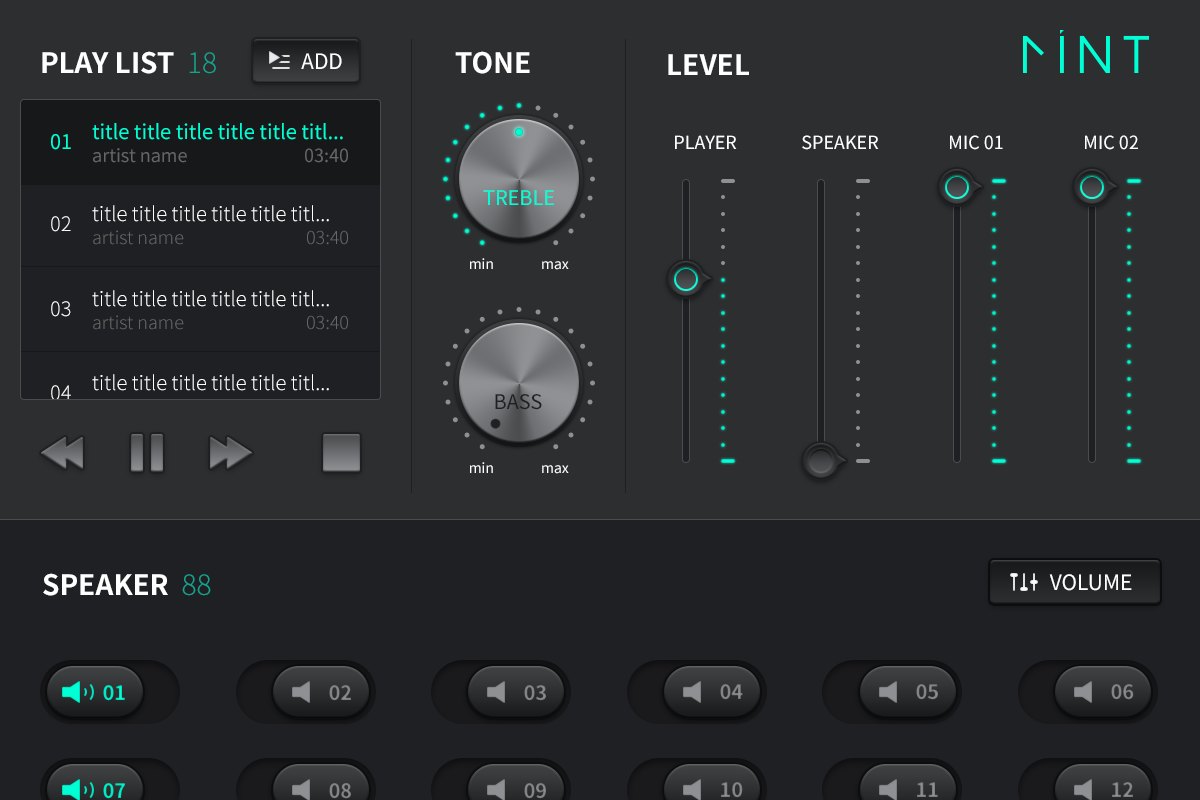Click the SPEAKER level slider handle

(822, 461)
